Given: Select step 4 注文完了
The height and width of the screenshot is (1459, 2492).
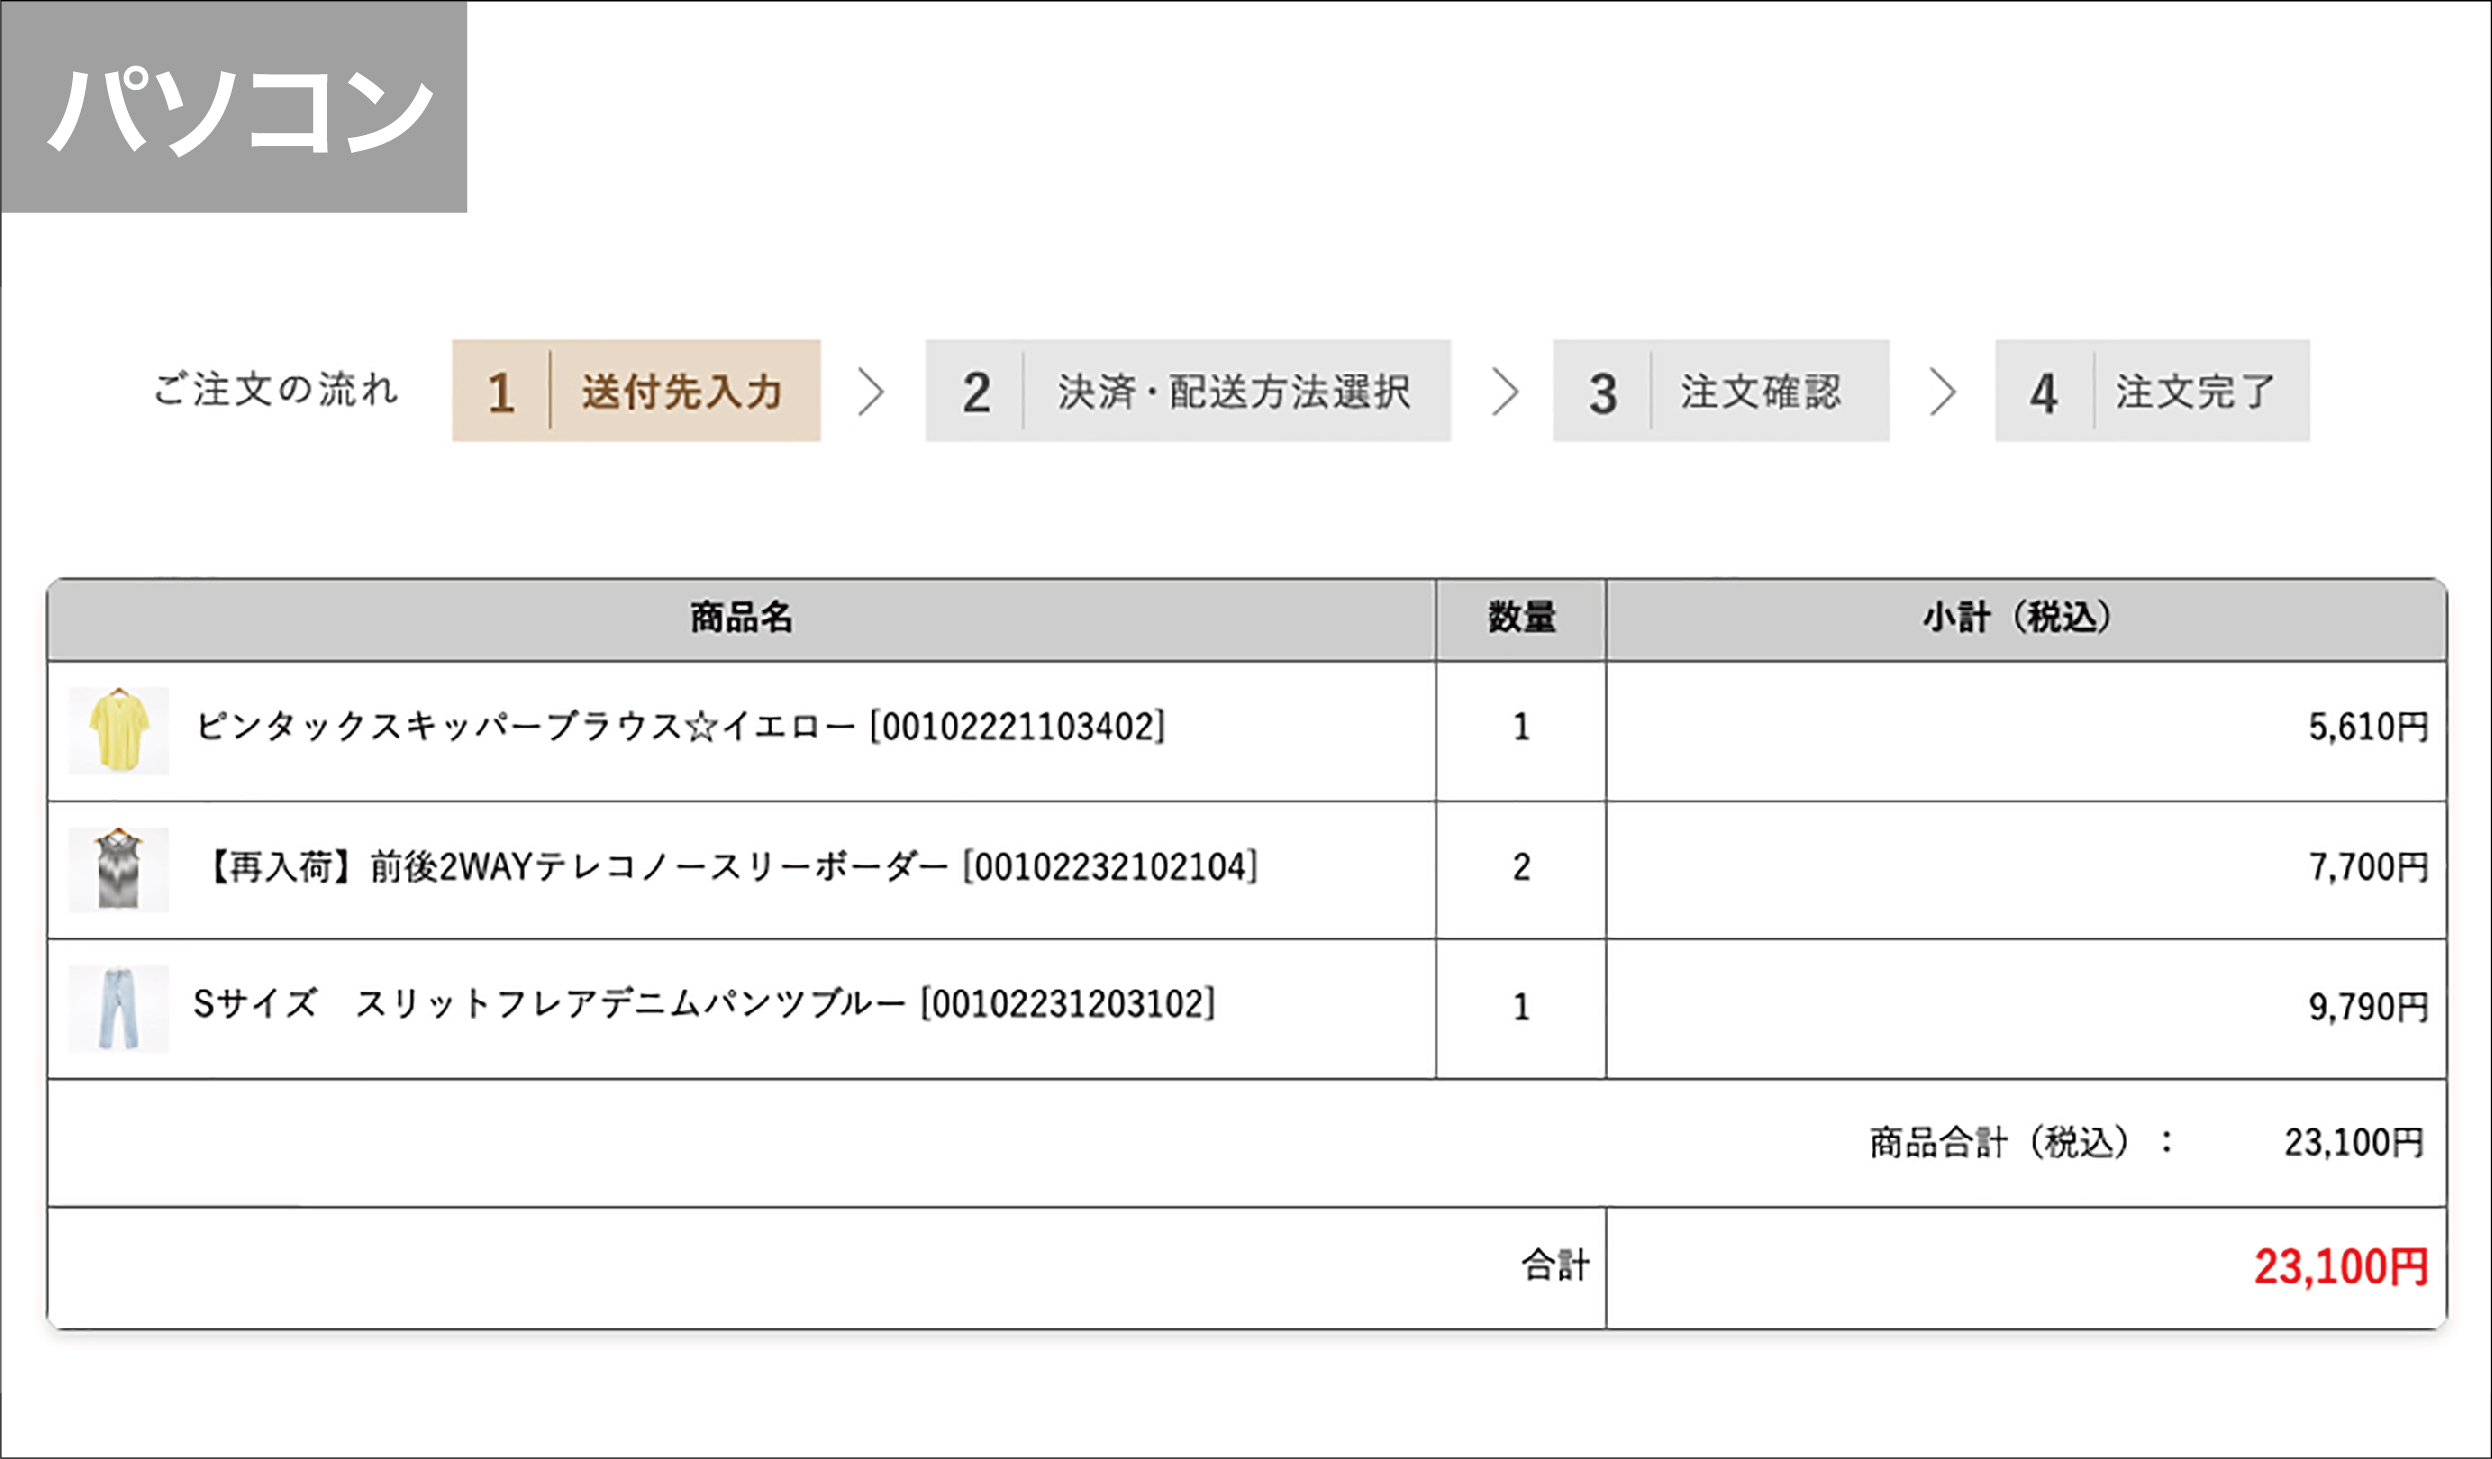Looking at the screenshot, I should pyautogui.click(x=2152, y=390).
